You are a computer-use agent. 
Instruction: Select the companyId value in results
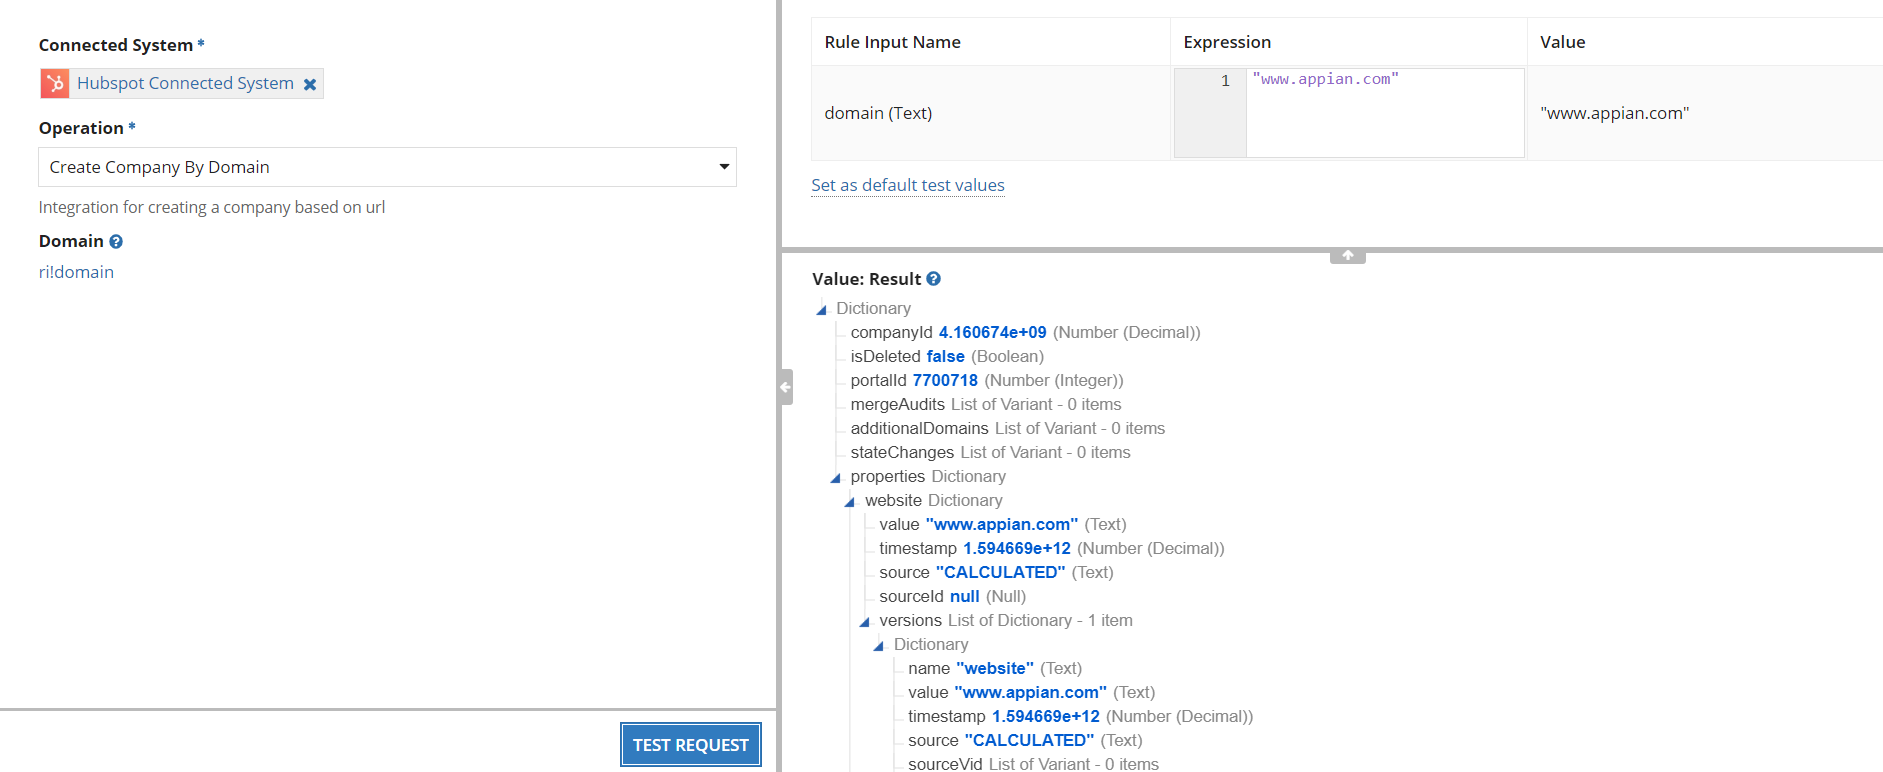(992, 333)
